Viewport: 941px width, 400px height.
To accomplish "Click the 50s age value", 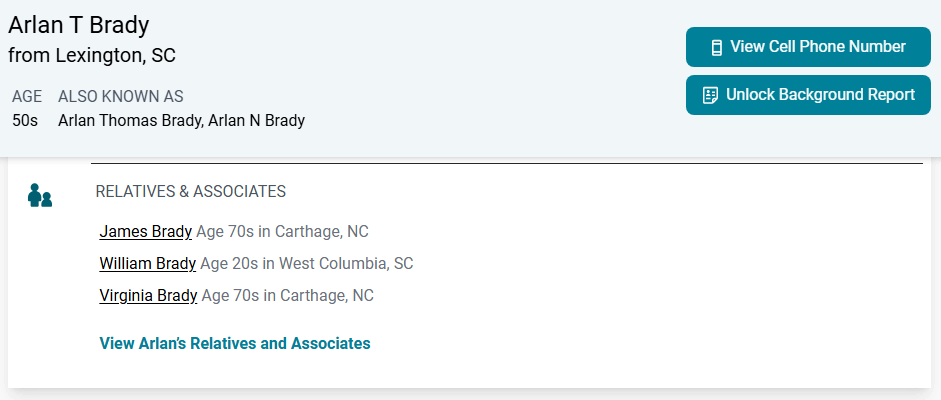I will point(25,121).
